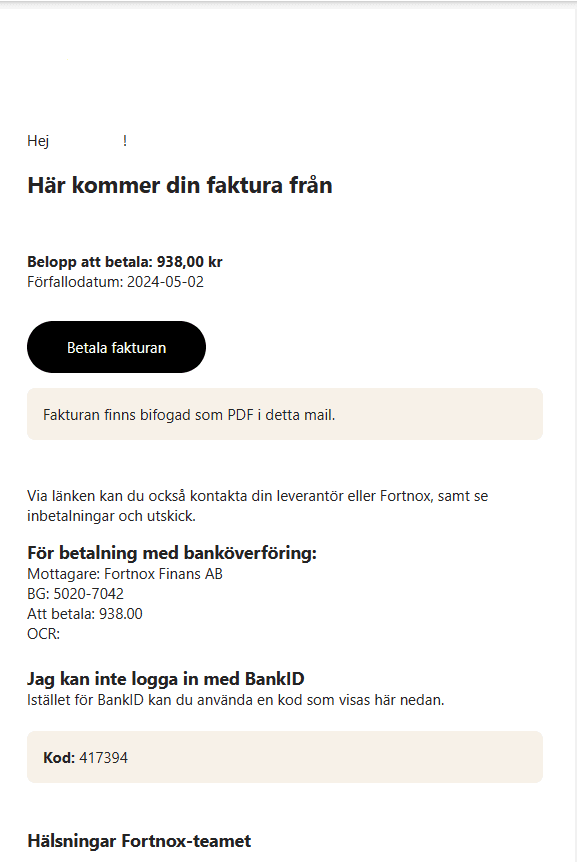Click the Hej greeting line

[77, 141]
